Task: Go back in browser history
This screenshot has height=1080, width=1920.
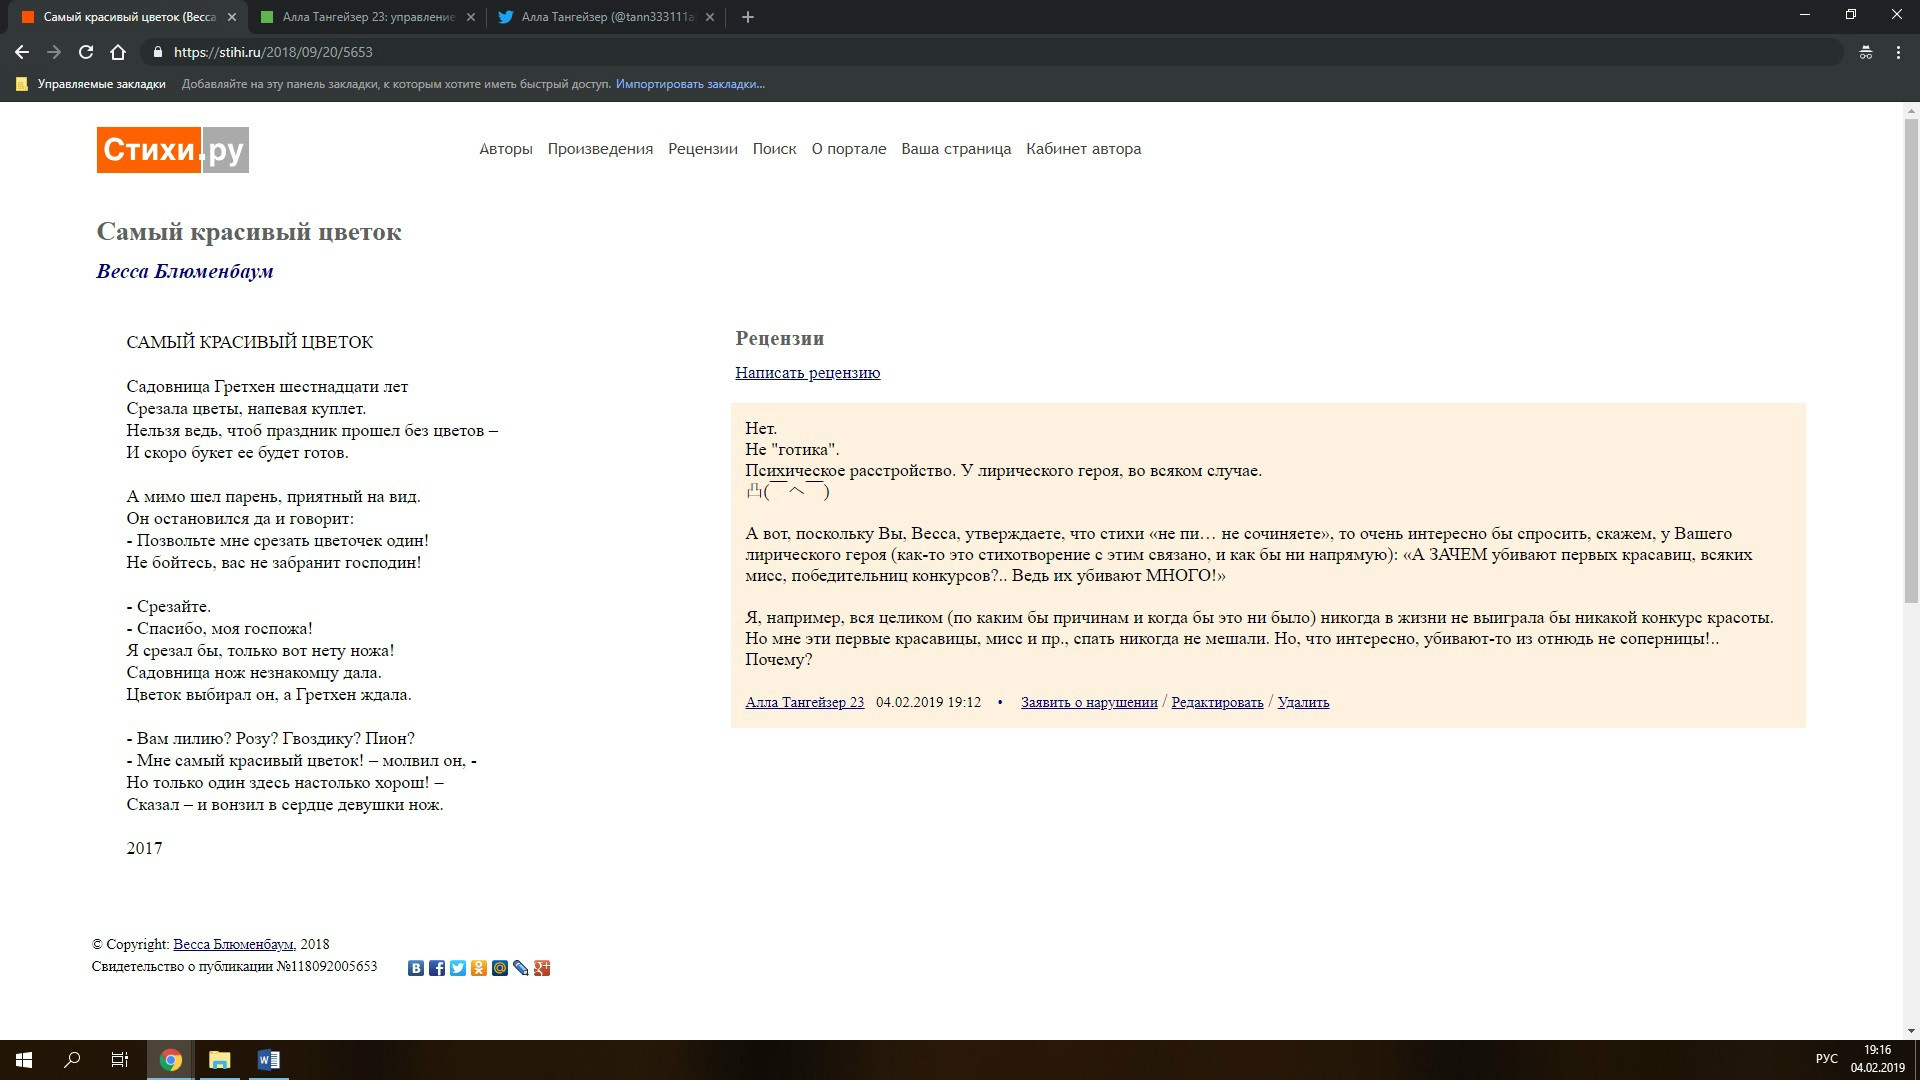Action: 22,52
